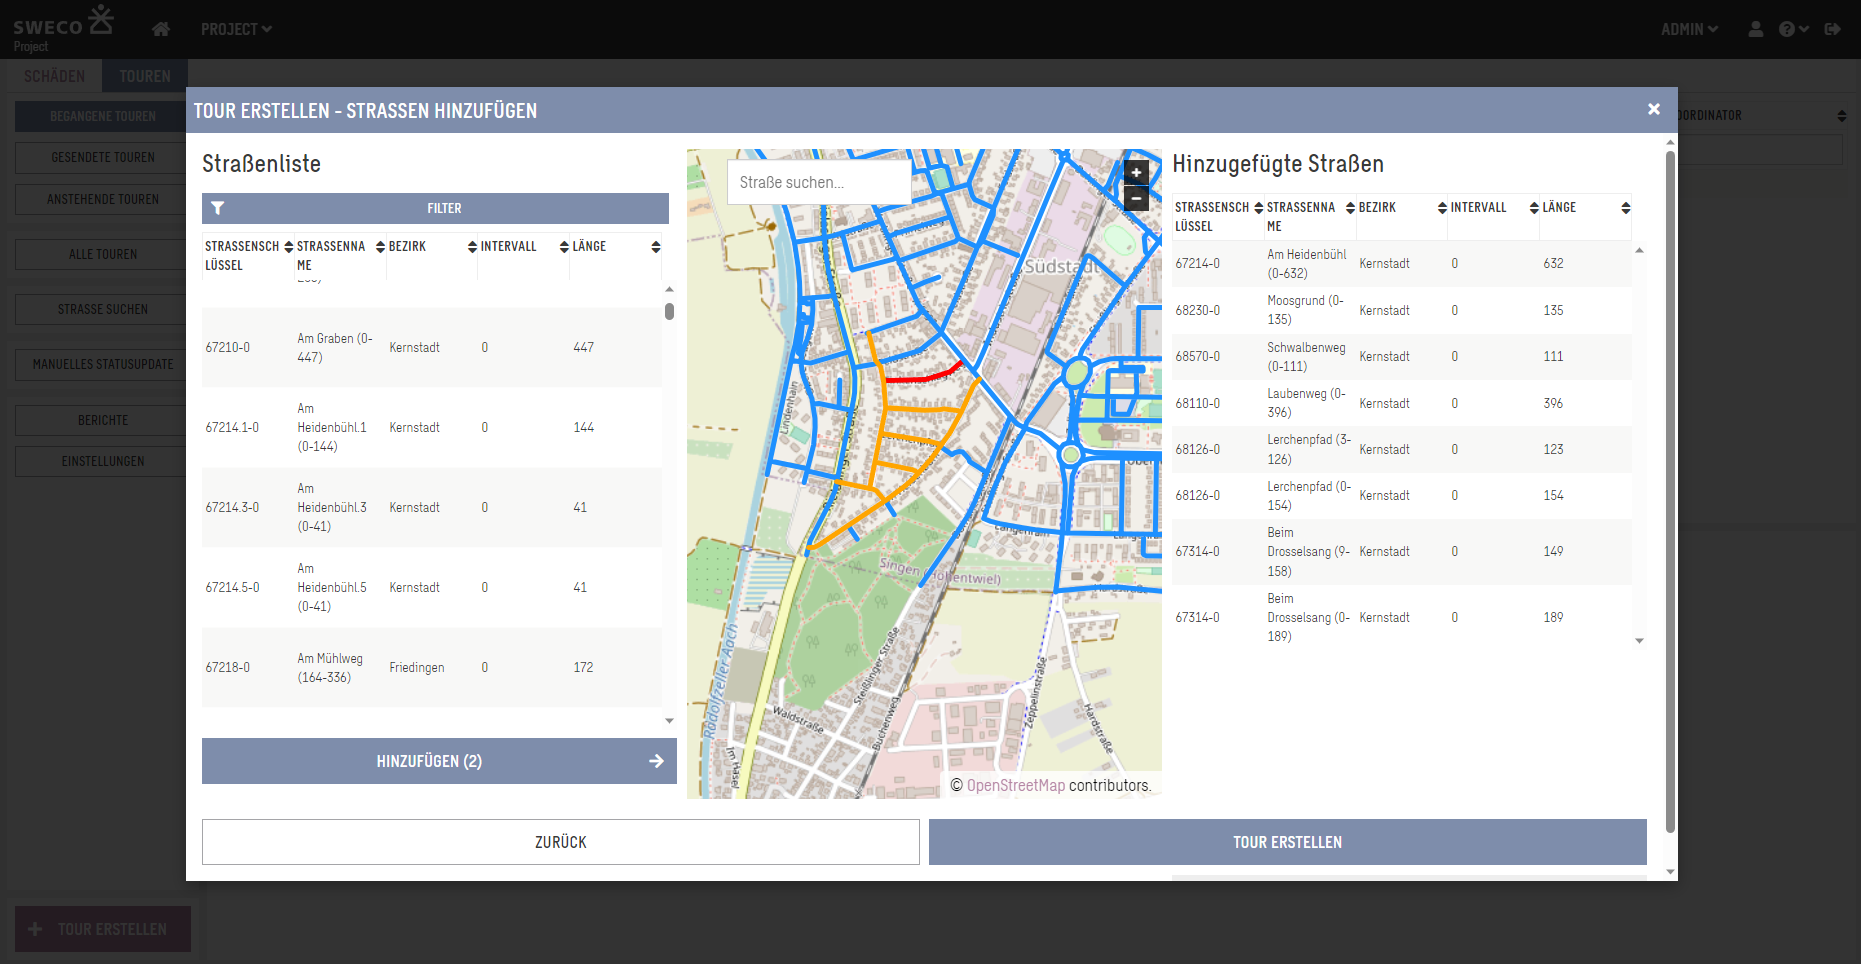1861x964 pixels.
Task: Click the home icon in top bar
Action: (161, 29)
